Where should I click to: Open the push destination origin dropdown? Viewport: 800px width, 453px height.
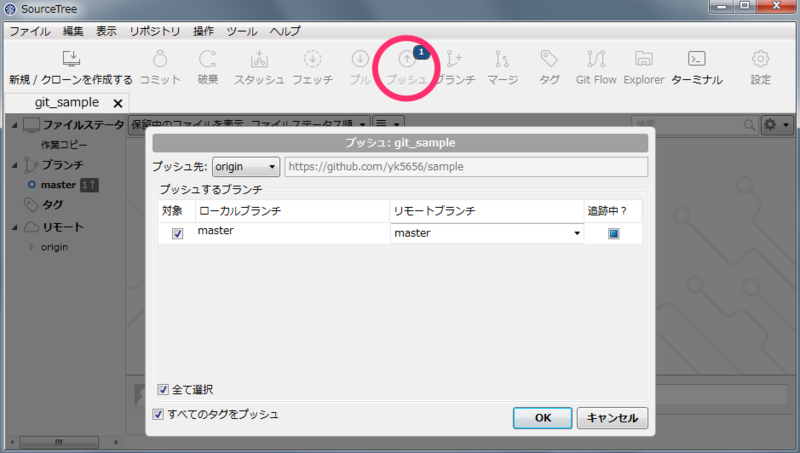[246, 167]
